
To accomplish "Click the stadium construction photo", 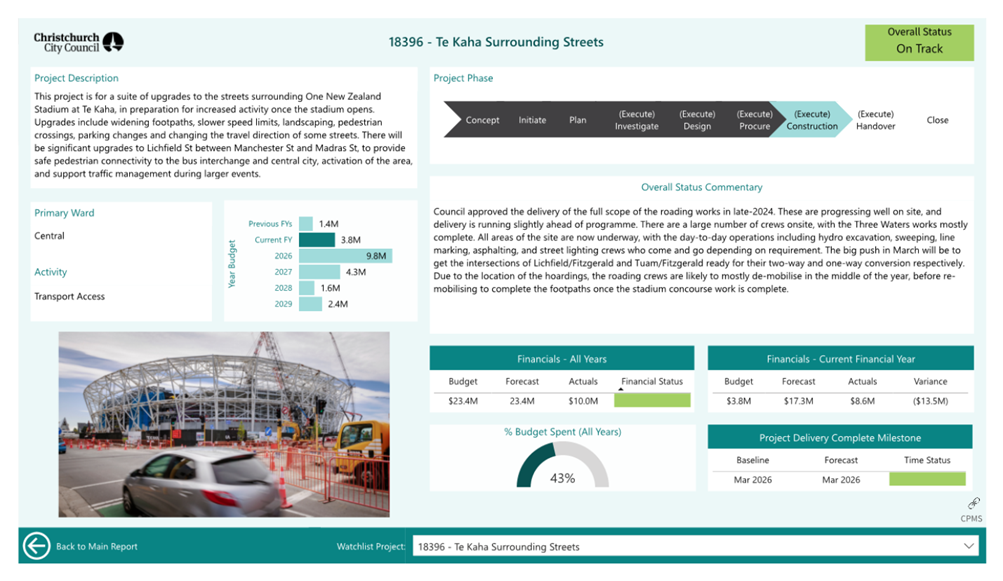I will tap(224, 424).
